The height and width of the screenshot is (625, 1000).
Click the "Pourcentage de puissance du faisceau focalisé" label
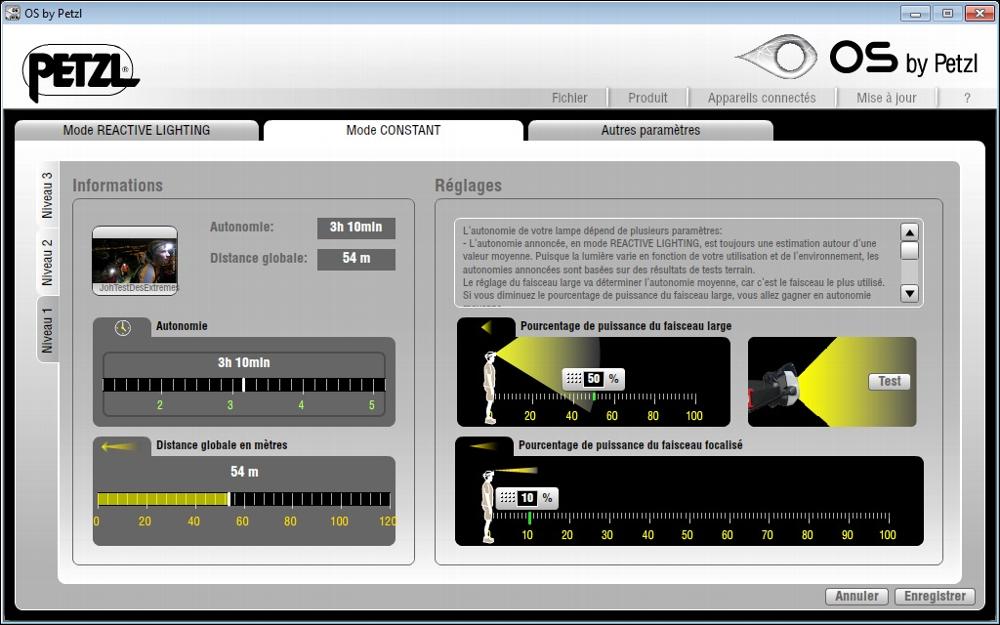point(630,445)
